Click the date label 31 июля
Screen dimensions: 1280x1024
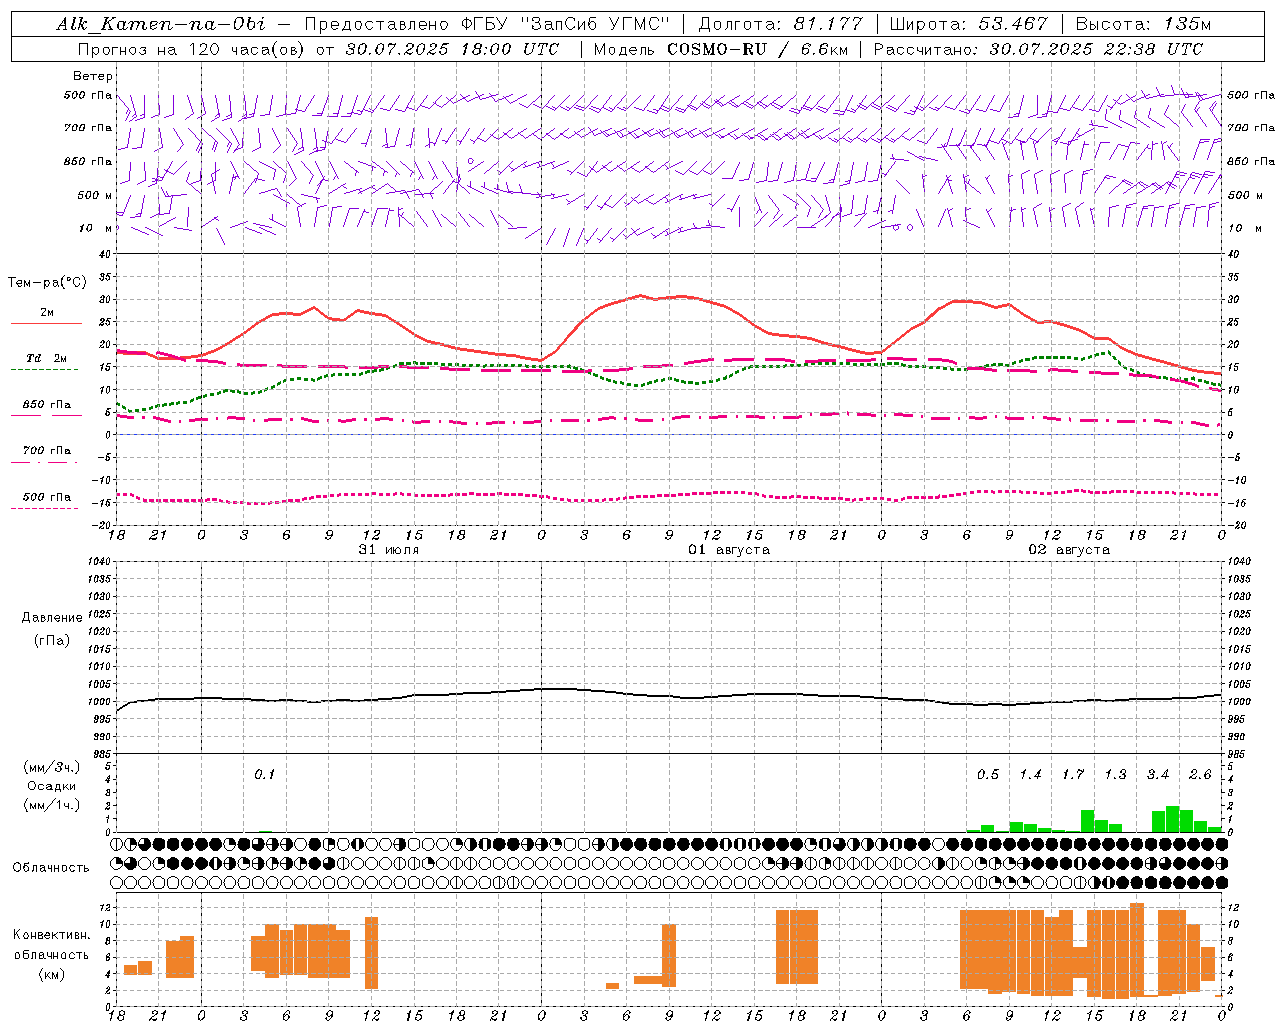(x=389, y=549)
